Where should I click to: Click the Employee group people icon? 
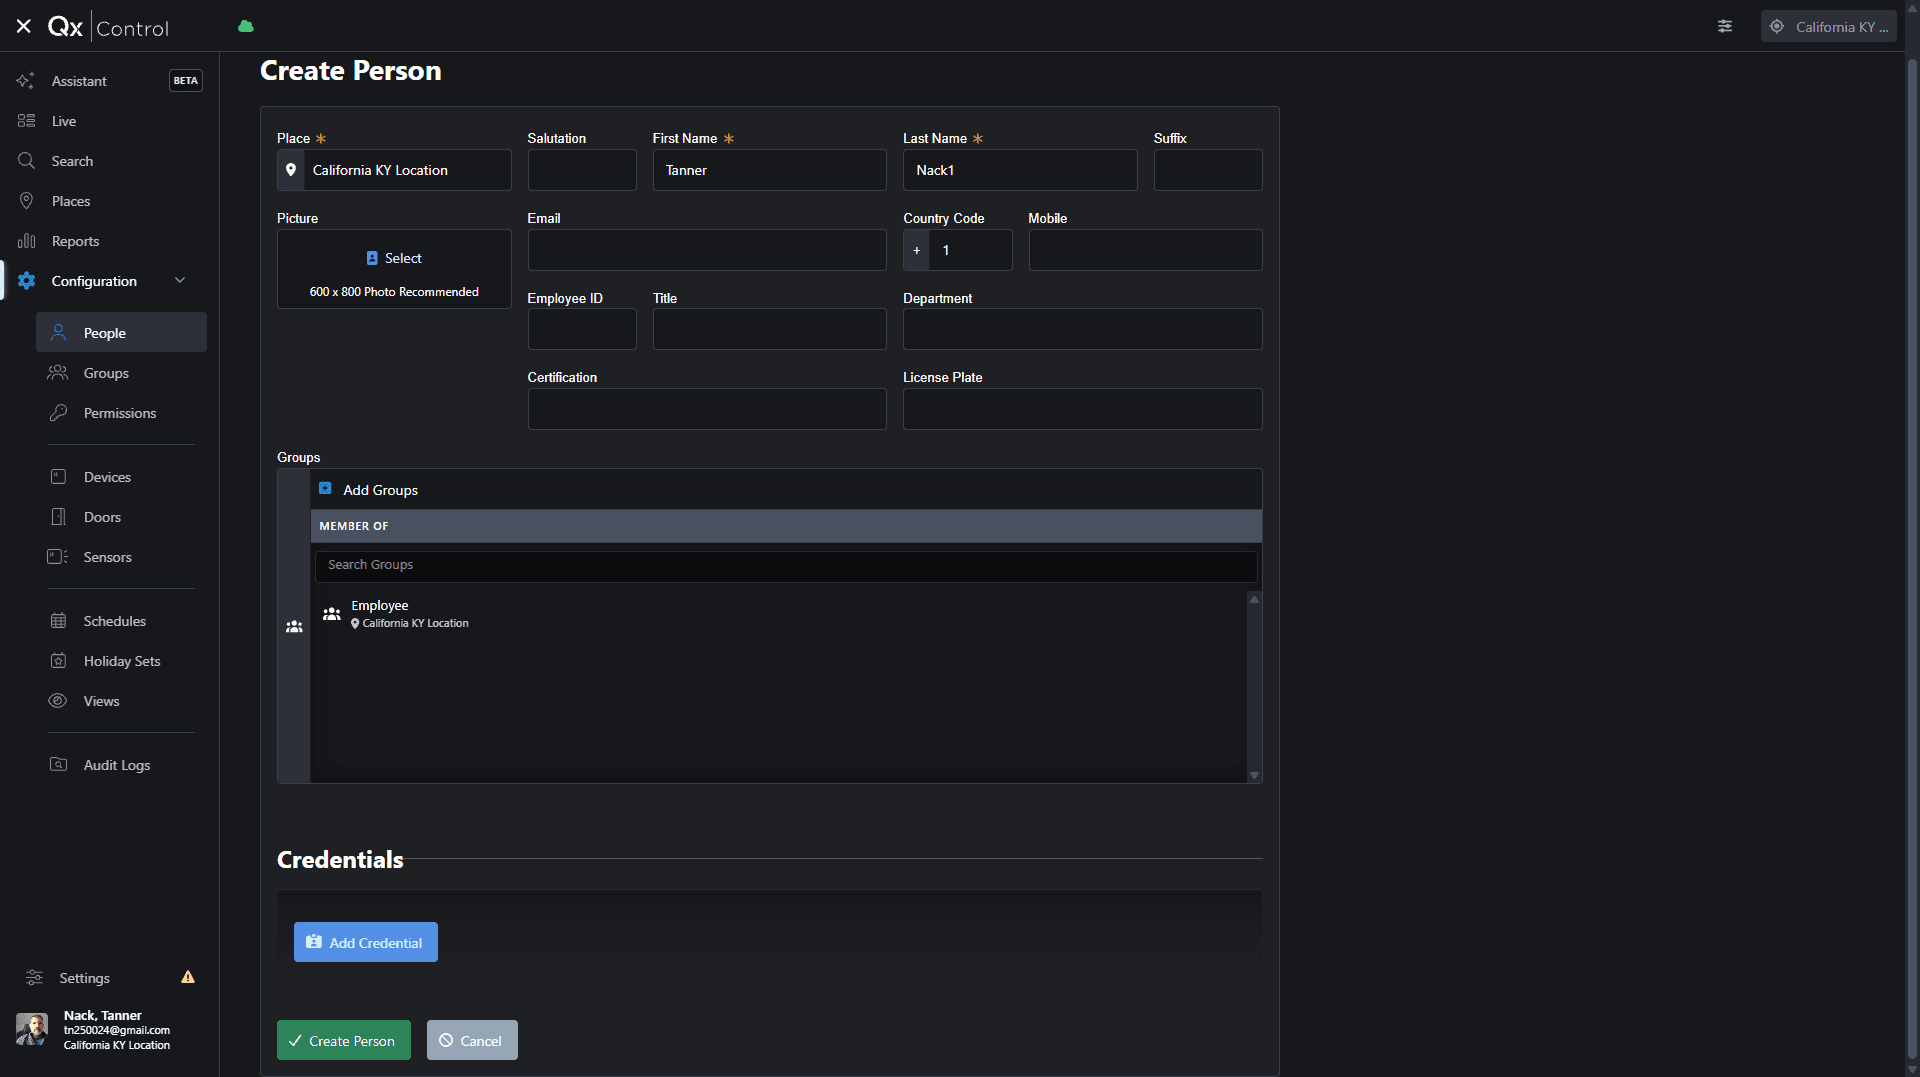tap(332, 613)
